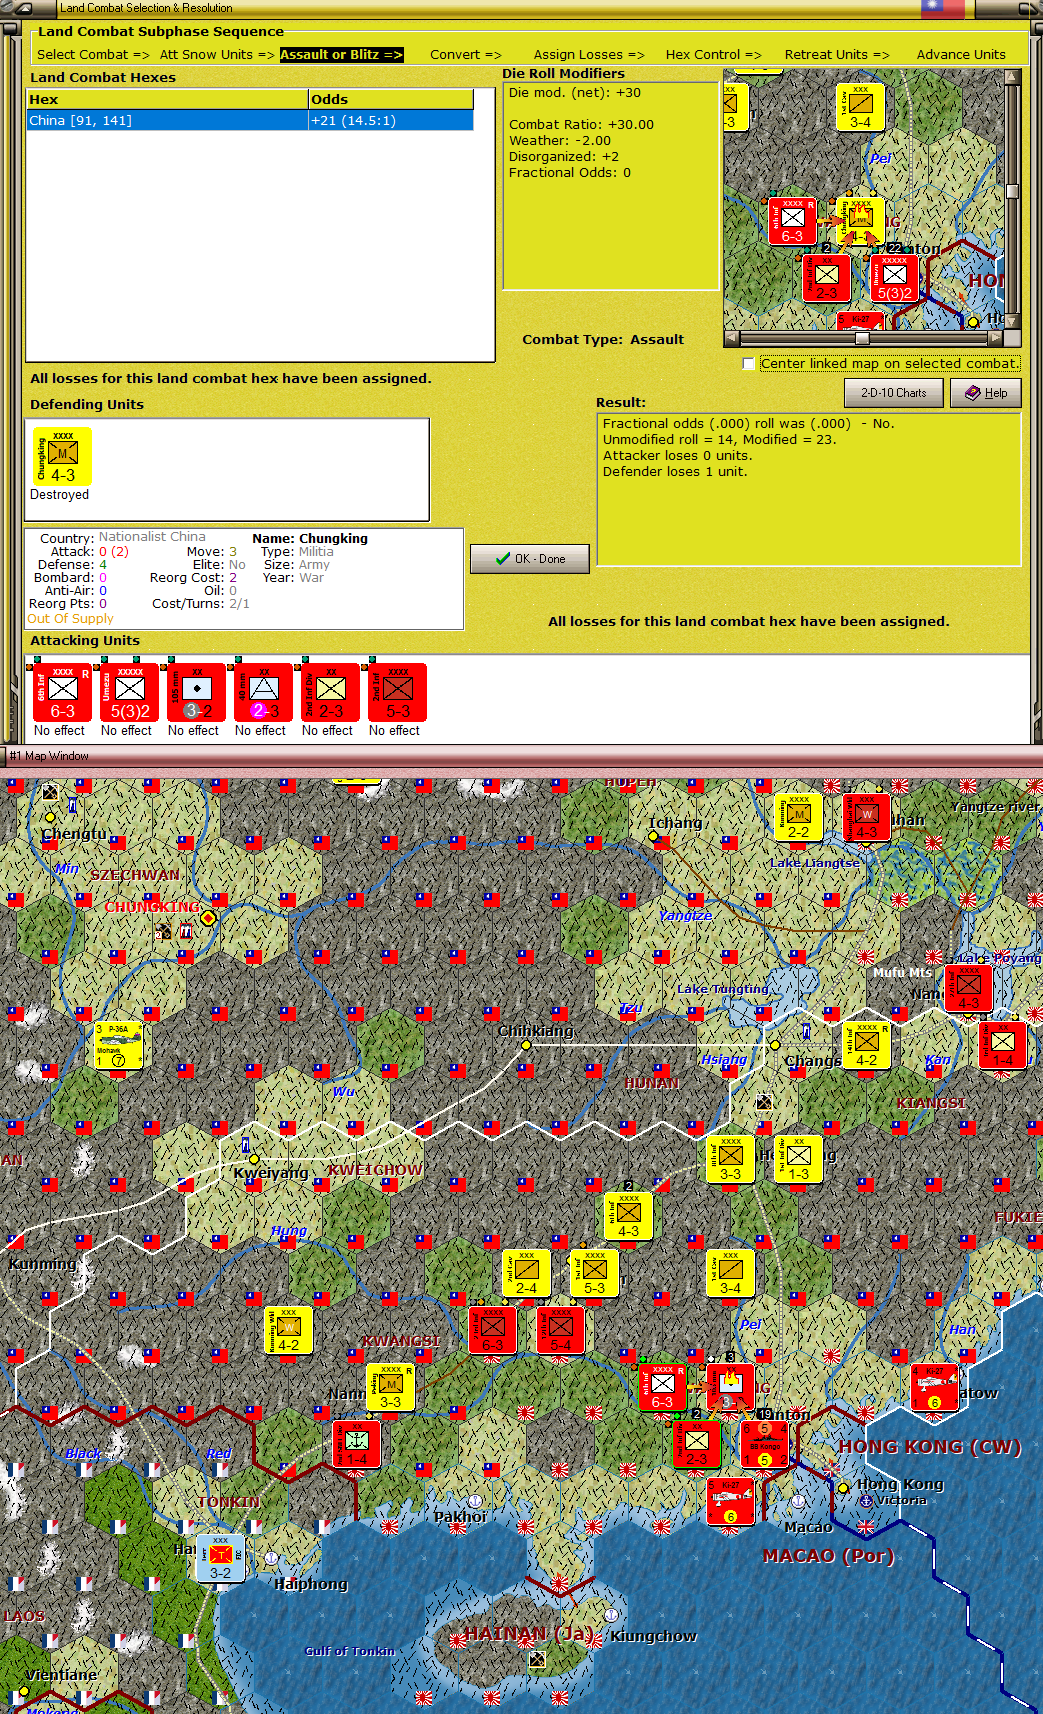Screen dimensions: 1043x1714
Task: Go to Advance Units subphase step
Action: 961,55
